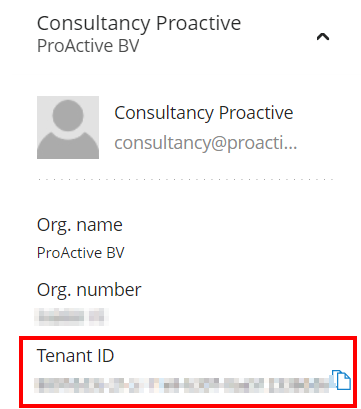The image size is (361, 409).
Task: Select the Org. name label
Action: point(80,225)
